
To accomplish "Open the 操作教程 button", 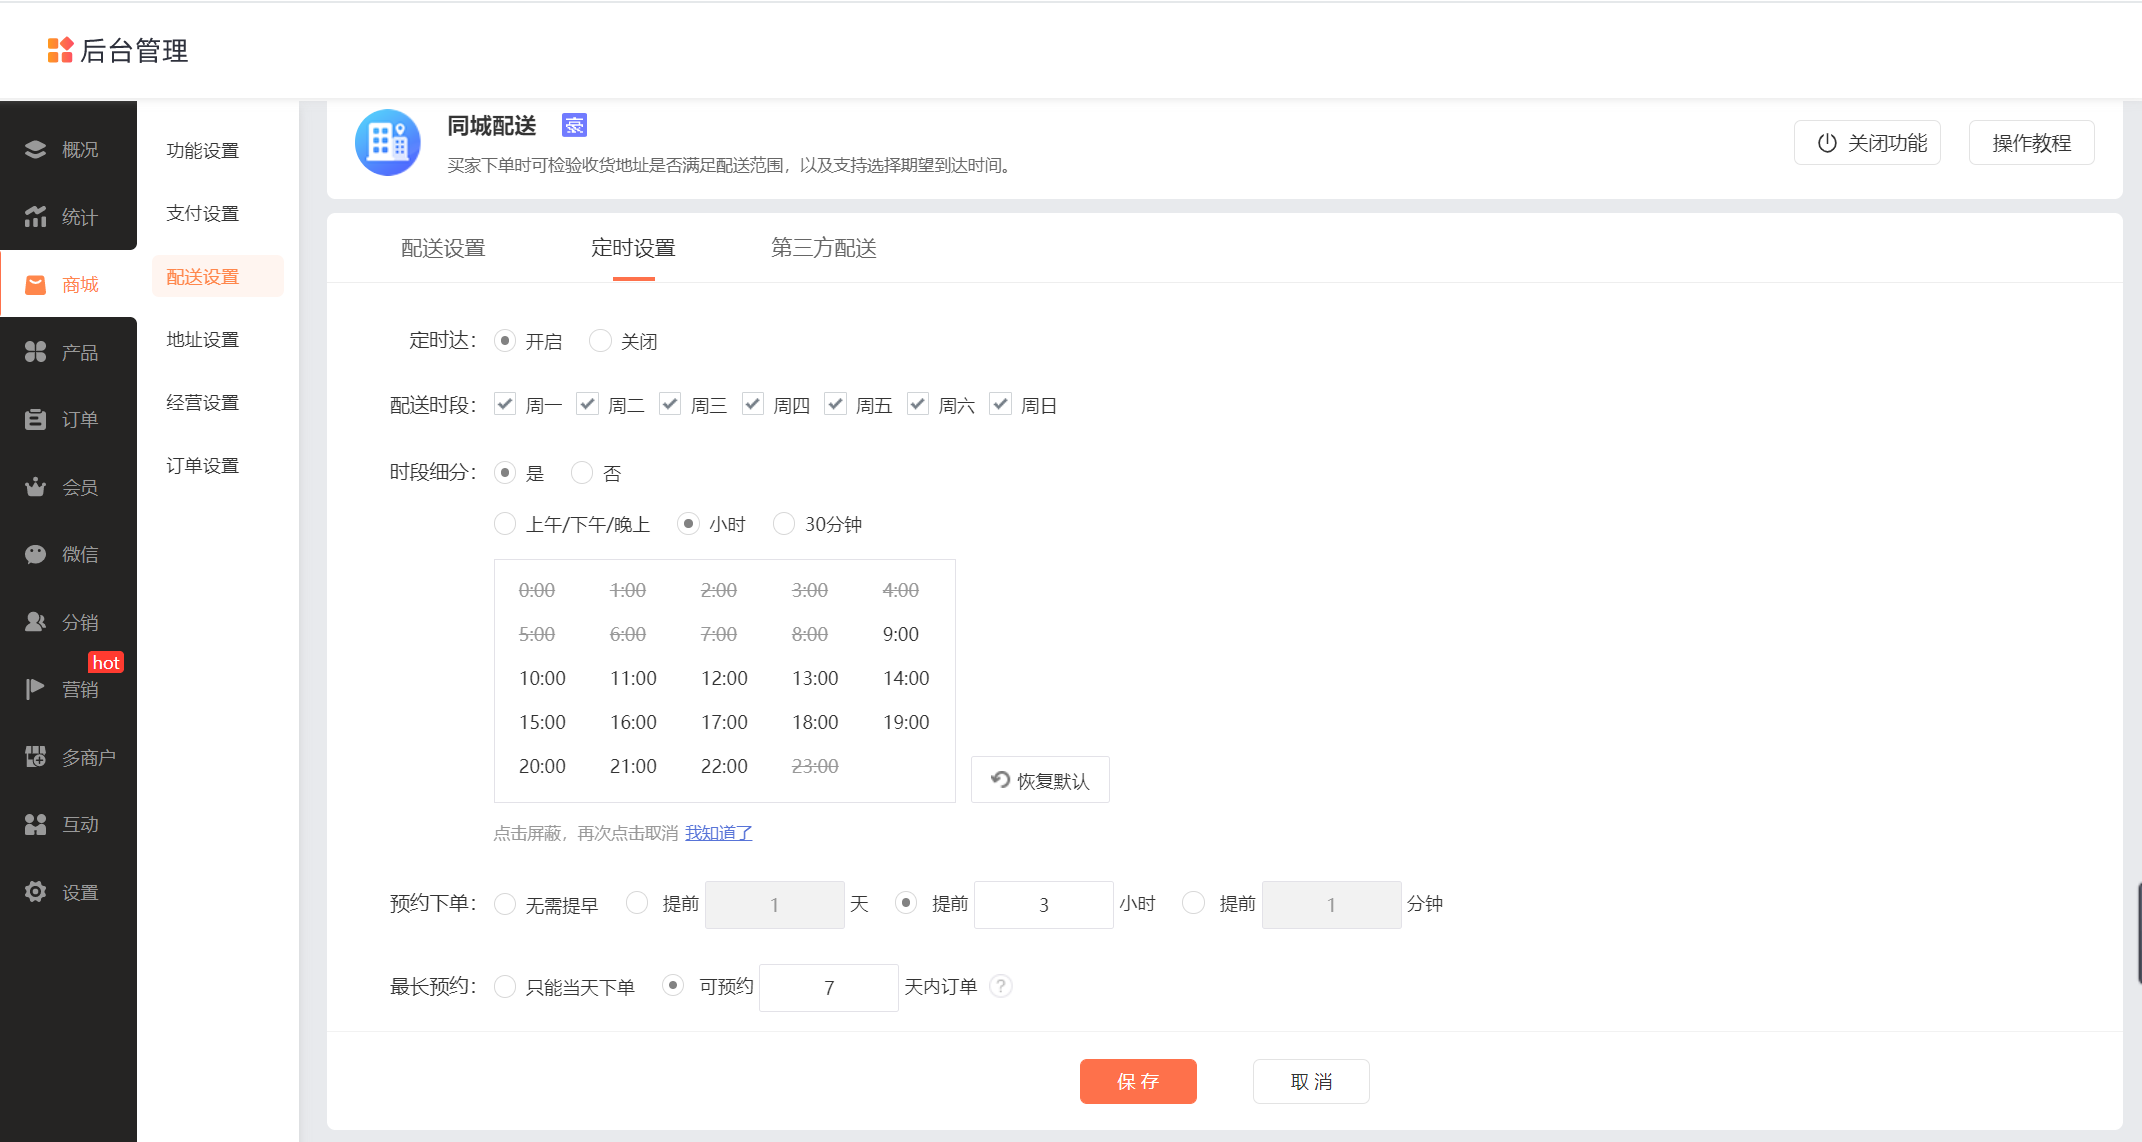I will point(2032,143).
